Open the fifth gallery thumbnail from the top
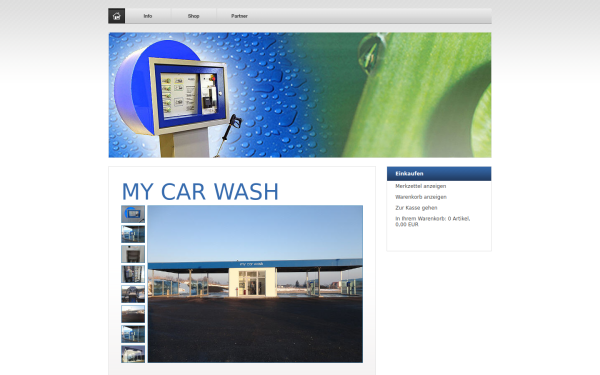The image size is (600, 375). [133, 294]
